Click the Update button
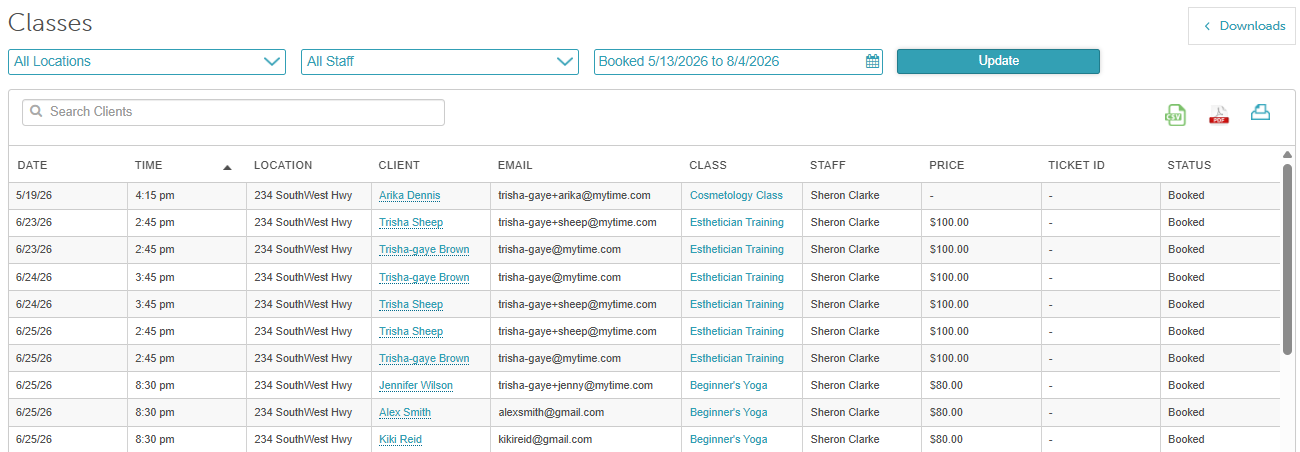Image resolution: width=1300 pixels, height=452 pixels. [x=998, y=61]
